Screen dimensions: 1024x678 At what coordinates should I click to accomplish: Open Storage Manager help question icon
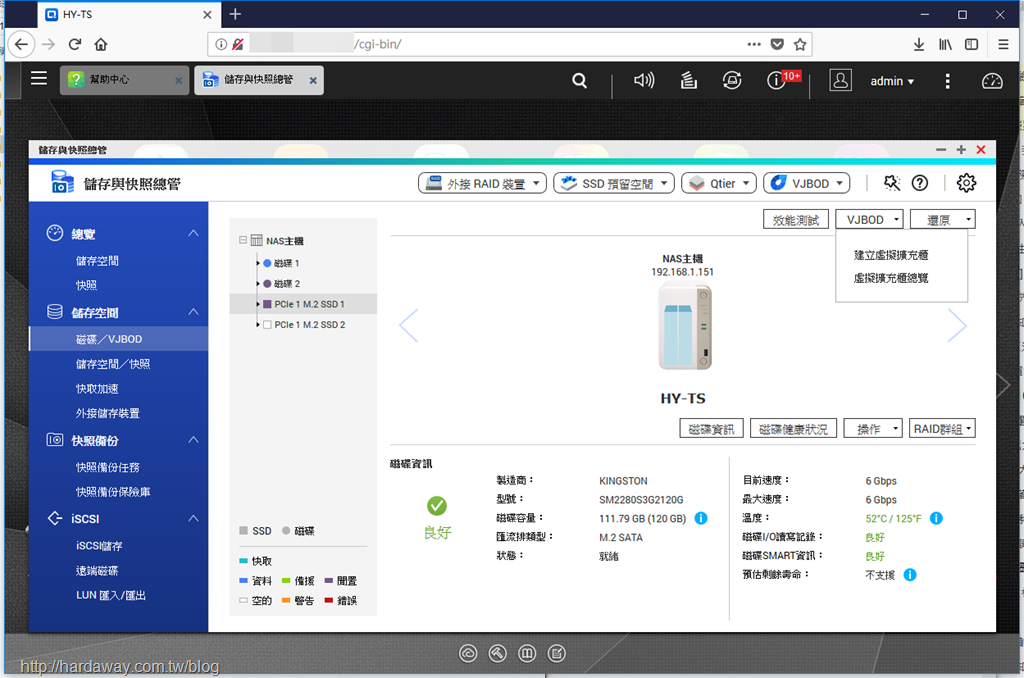tap(920, 183)
